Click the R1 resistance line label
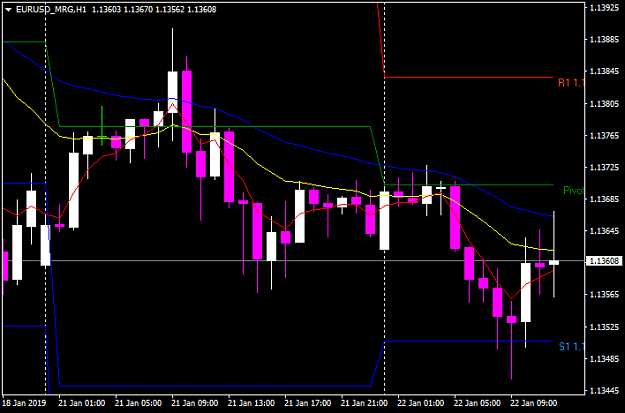Image resolution: width=625 pixels, height=413 pixels. (571, 83)
